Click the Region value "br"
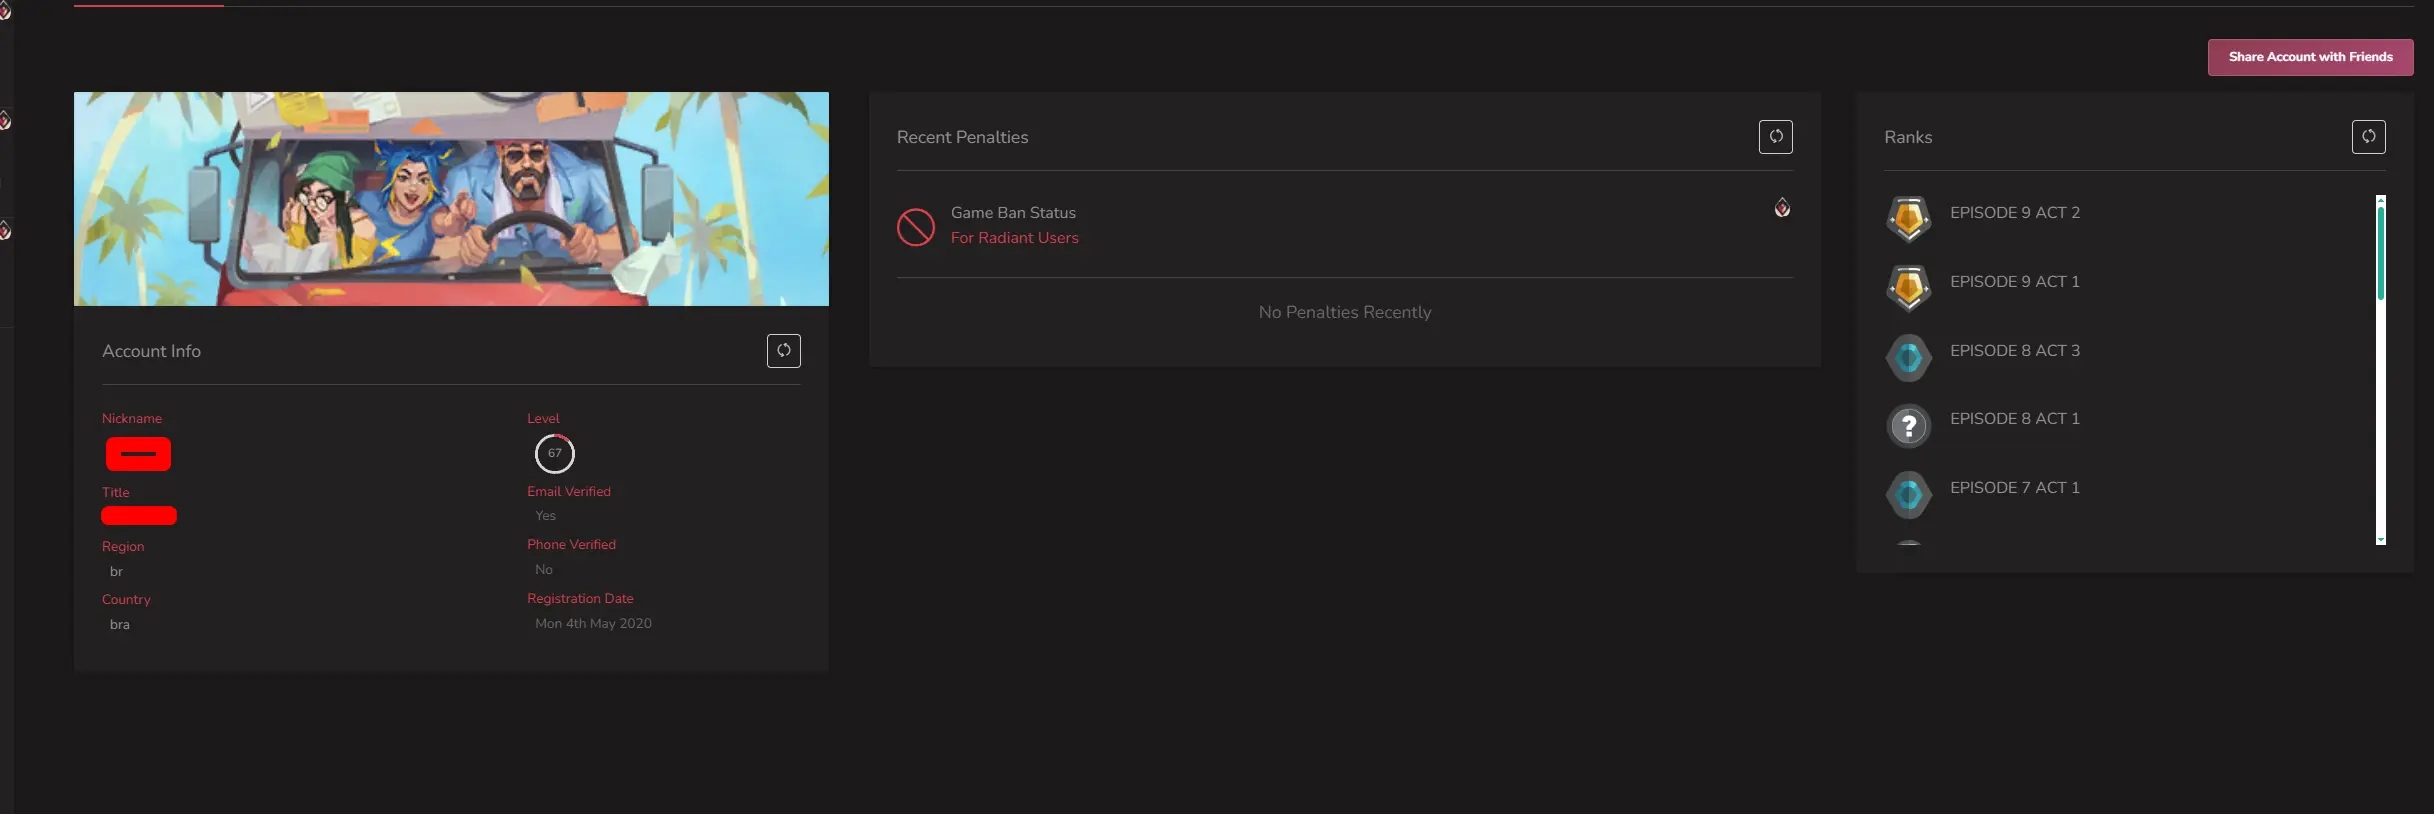 pos(116,572)
